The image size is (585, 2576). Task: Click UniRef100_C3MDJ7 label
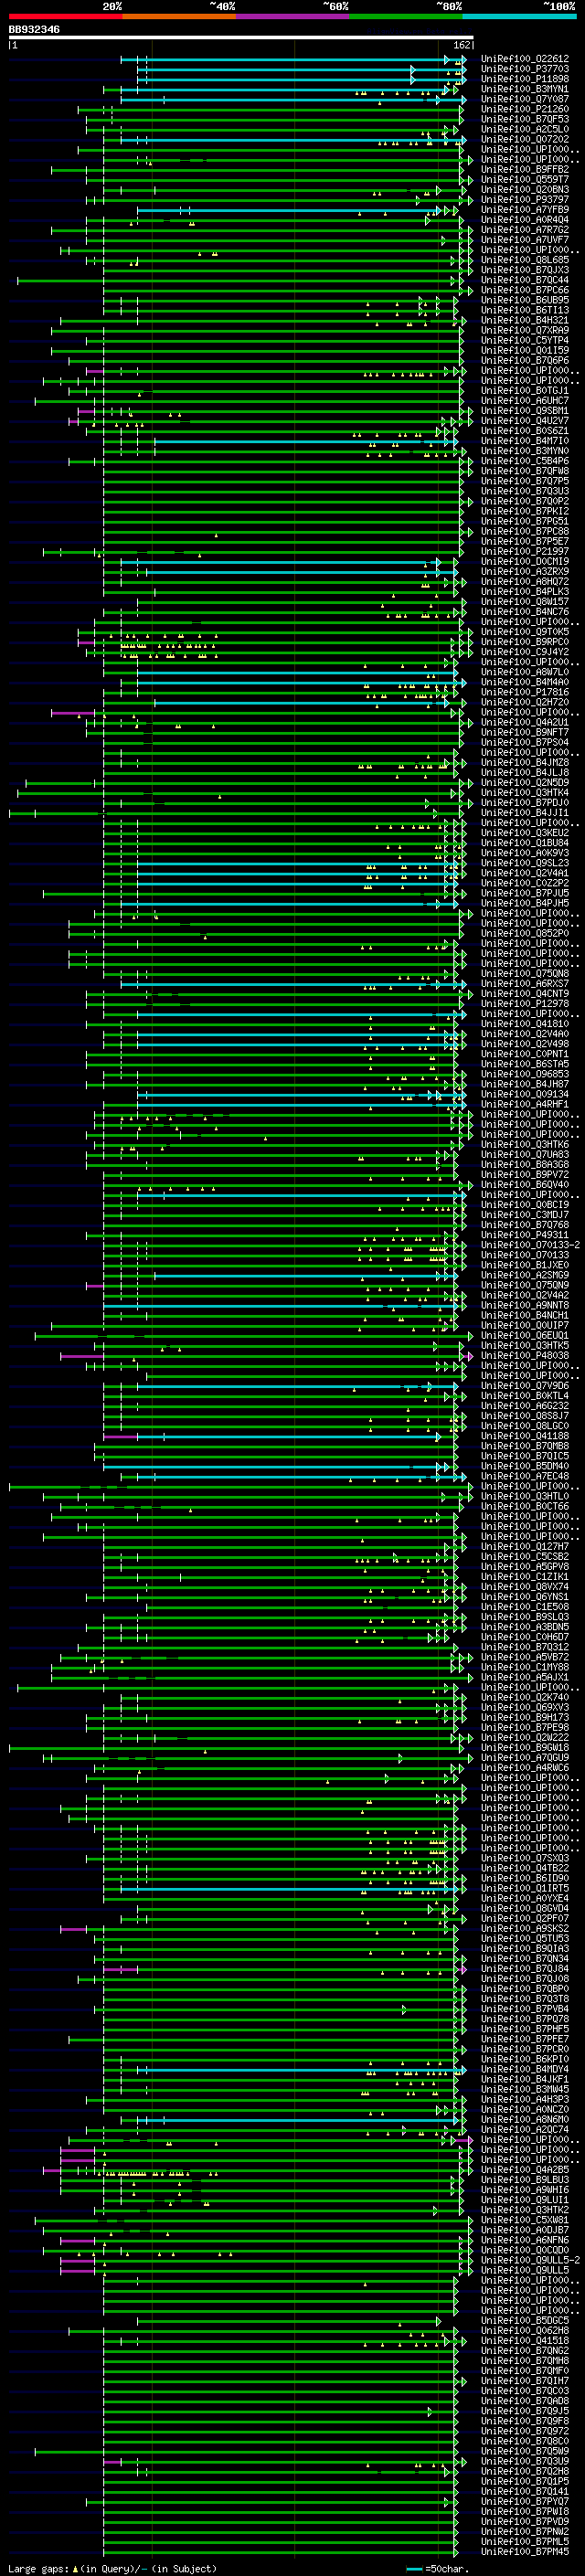[x=525, y=1214]
